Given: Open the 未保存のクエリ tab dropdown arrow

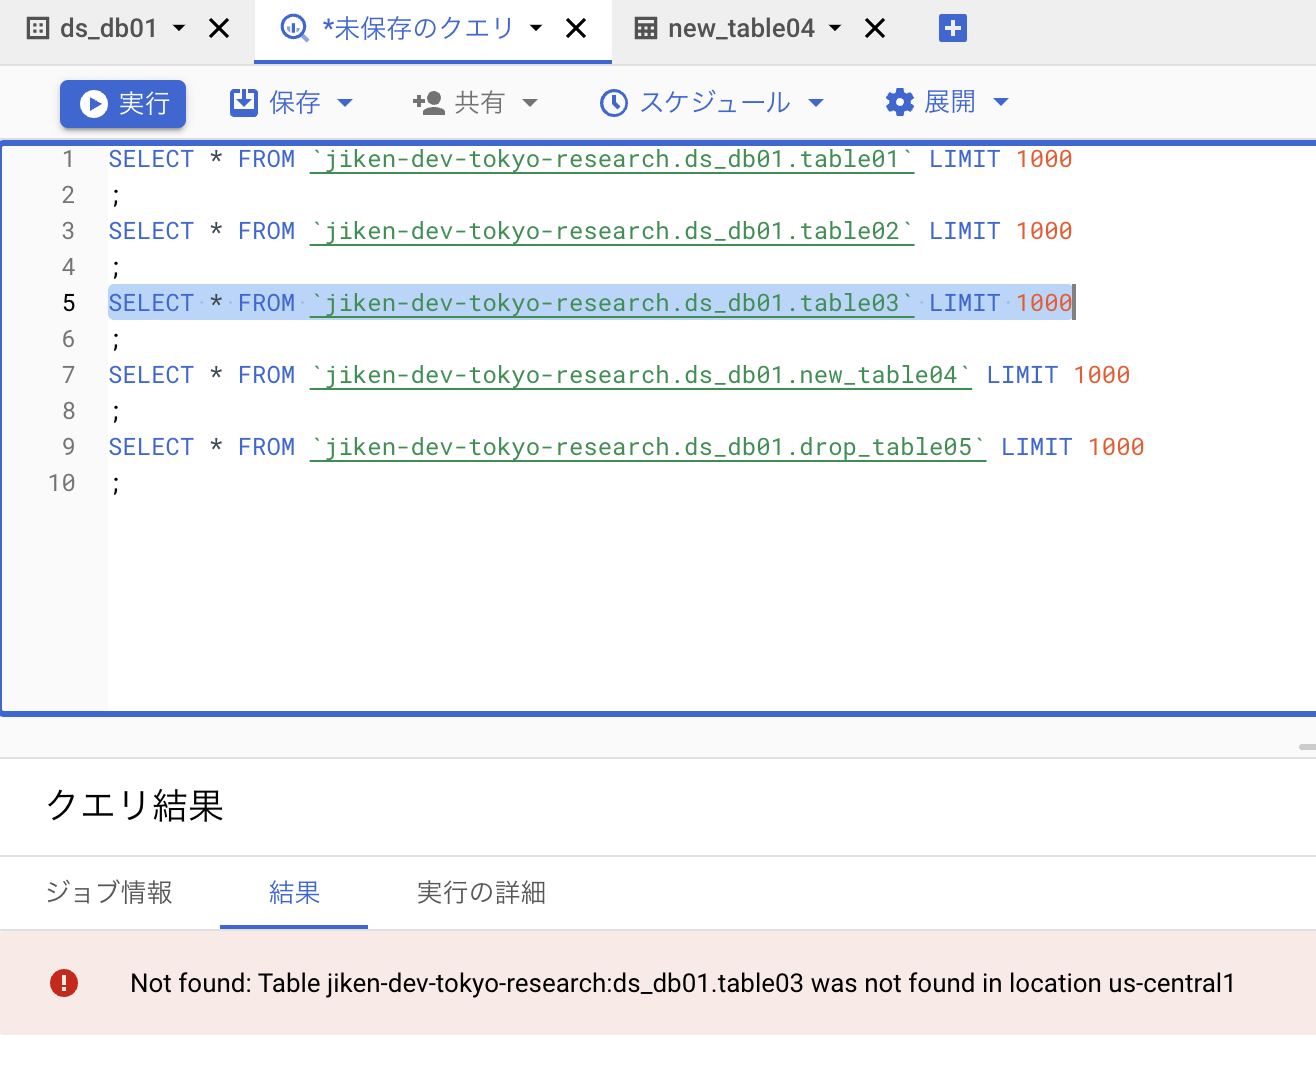Looking at the screenshot, I should pos(536,28).
